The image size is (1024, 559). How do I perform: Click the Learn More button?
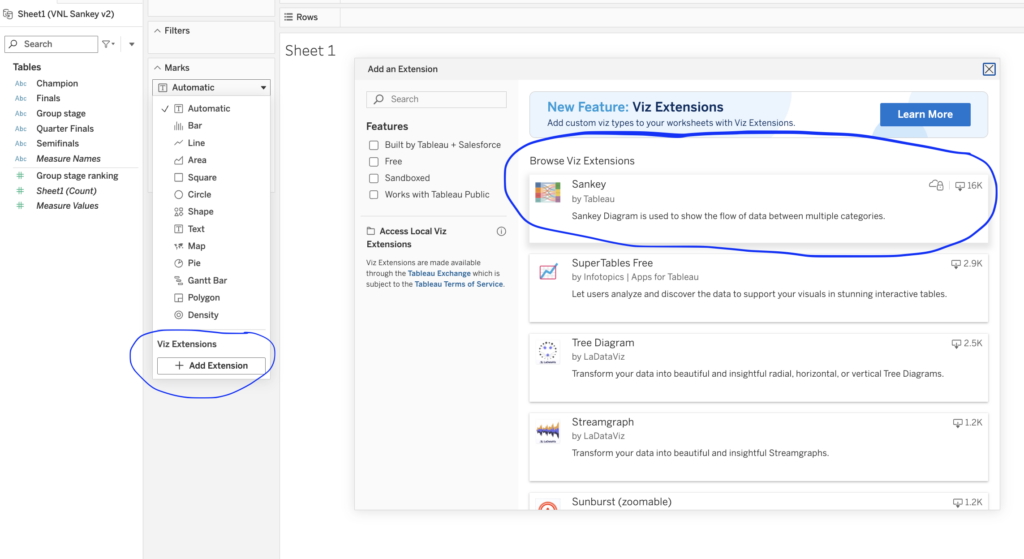pyautogui.click(x=924, y=114)
